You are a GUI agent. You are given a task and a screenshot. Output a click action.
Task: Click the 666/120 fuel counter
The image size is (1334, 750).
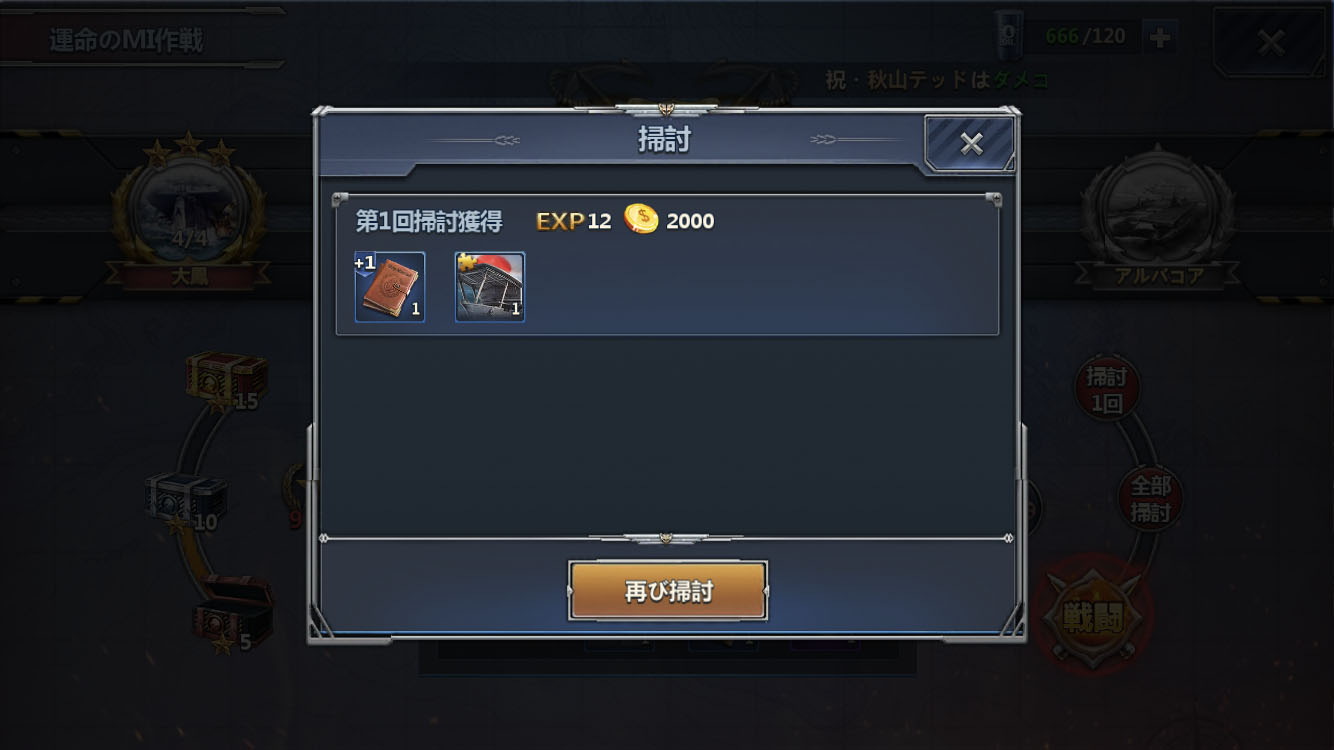click(x=1085, y=37)
